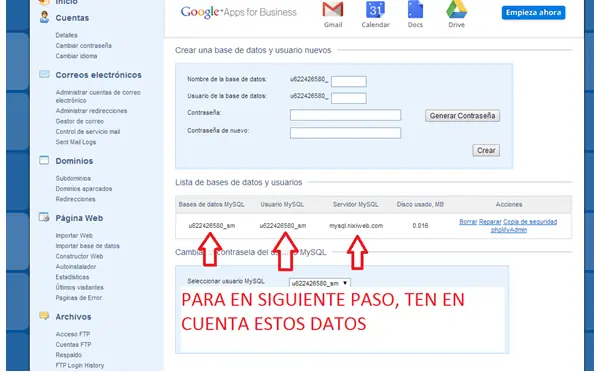This screenshot has height=373, width=594.
Task: Open FTP Login History in sidebar
Action: click(x=80, y=365)
